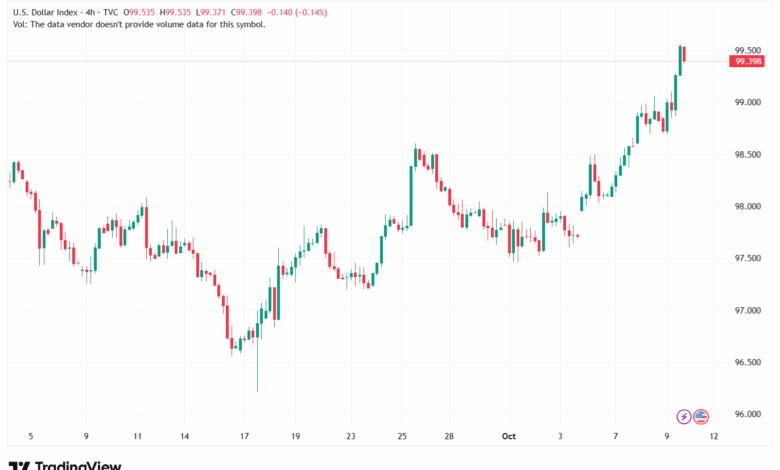Click the date label 23 on time axis
Viewport: 780px width, 470px height.
coord(351,436)
